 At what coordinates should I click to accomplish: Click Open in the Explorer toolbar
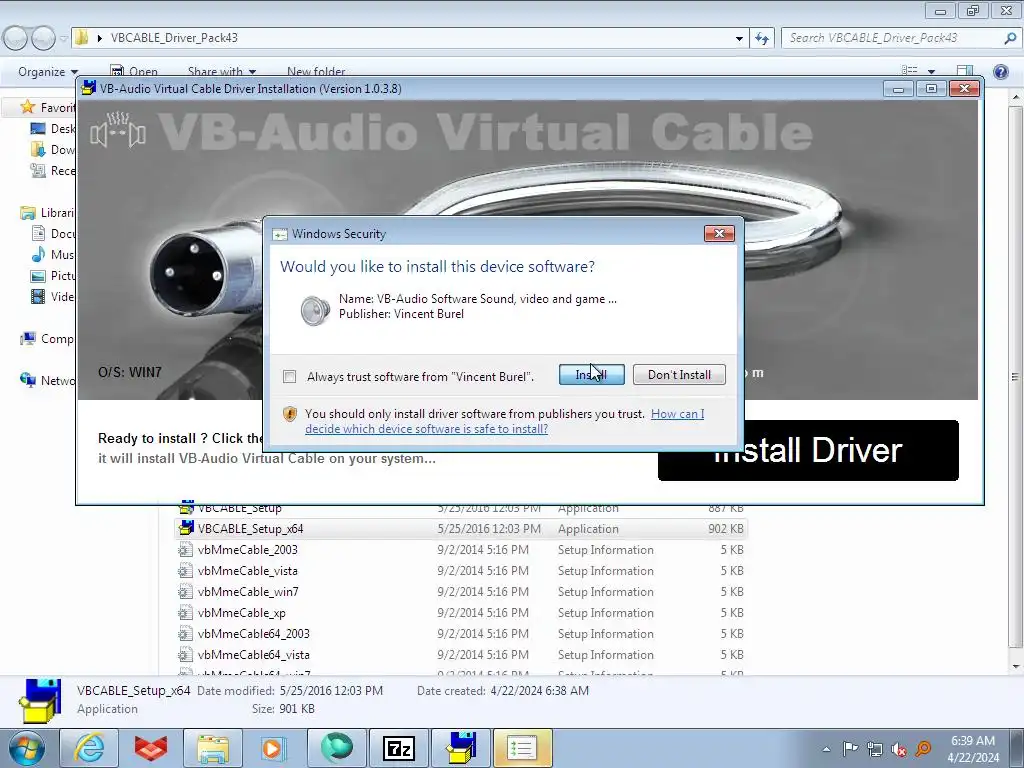134,72
